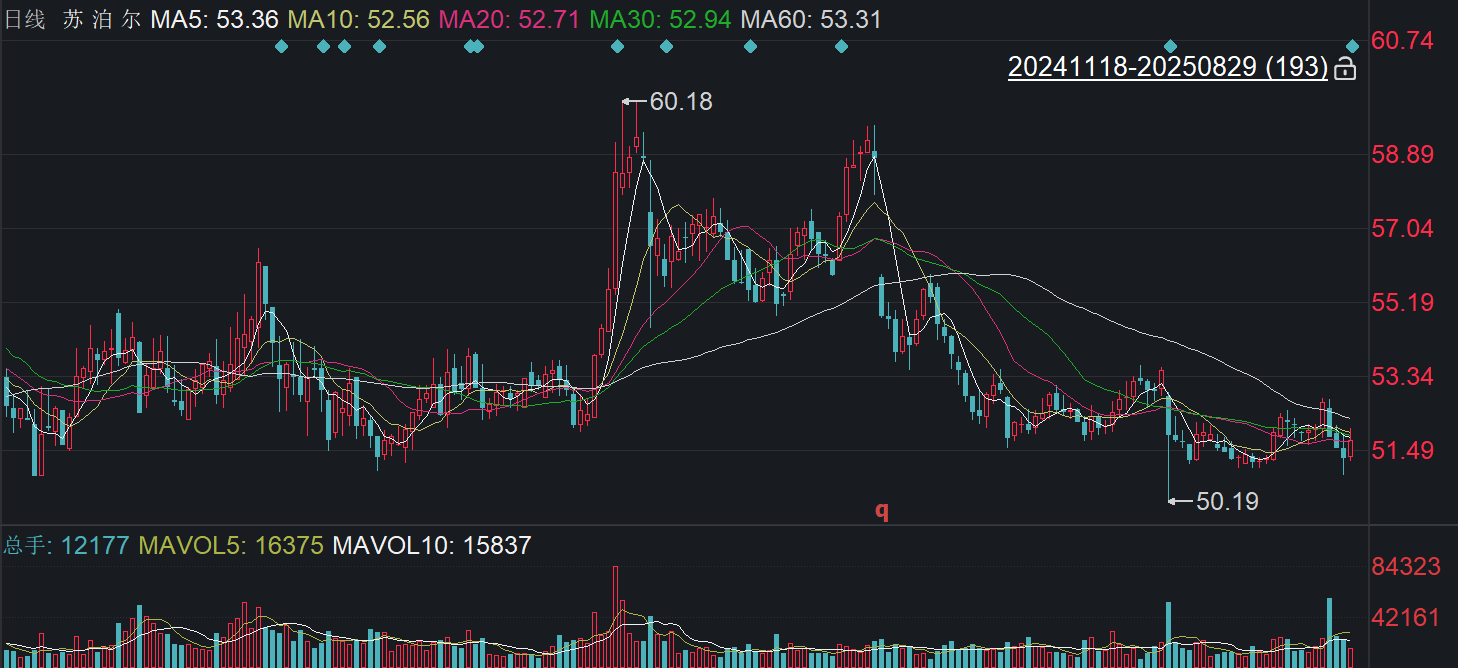Select the MA20: 52.71 indicator label
Image resolution: width=1458 pixels, height=668 pixels.
click(x=509, y=19)
